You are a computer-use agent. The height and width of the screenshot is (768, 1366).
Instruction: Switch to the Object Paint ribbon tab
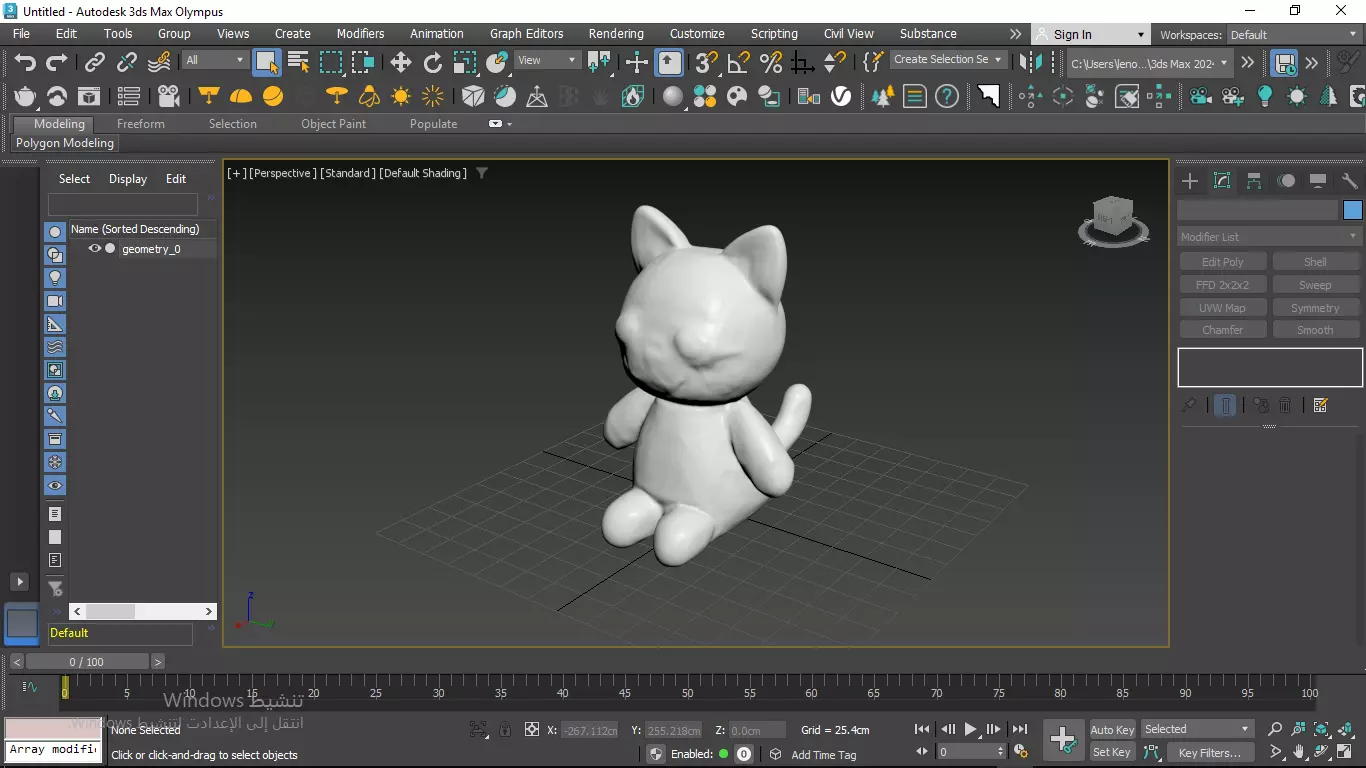pos(334,124)
